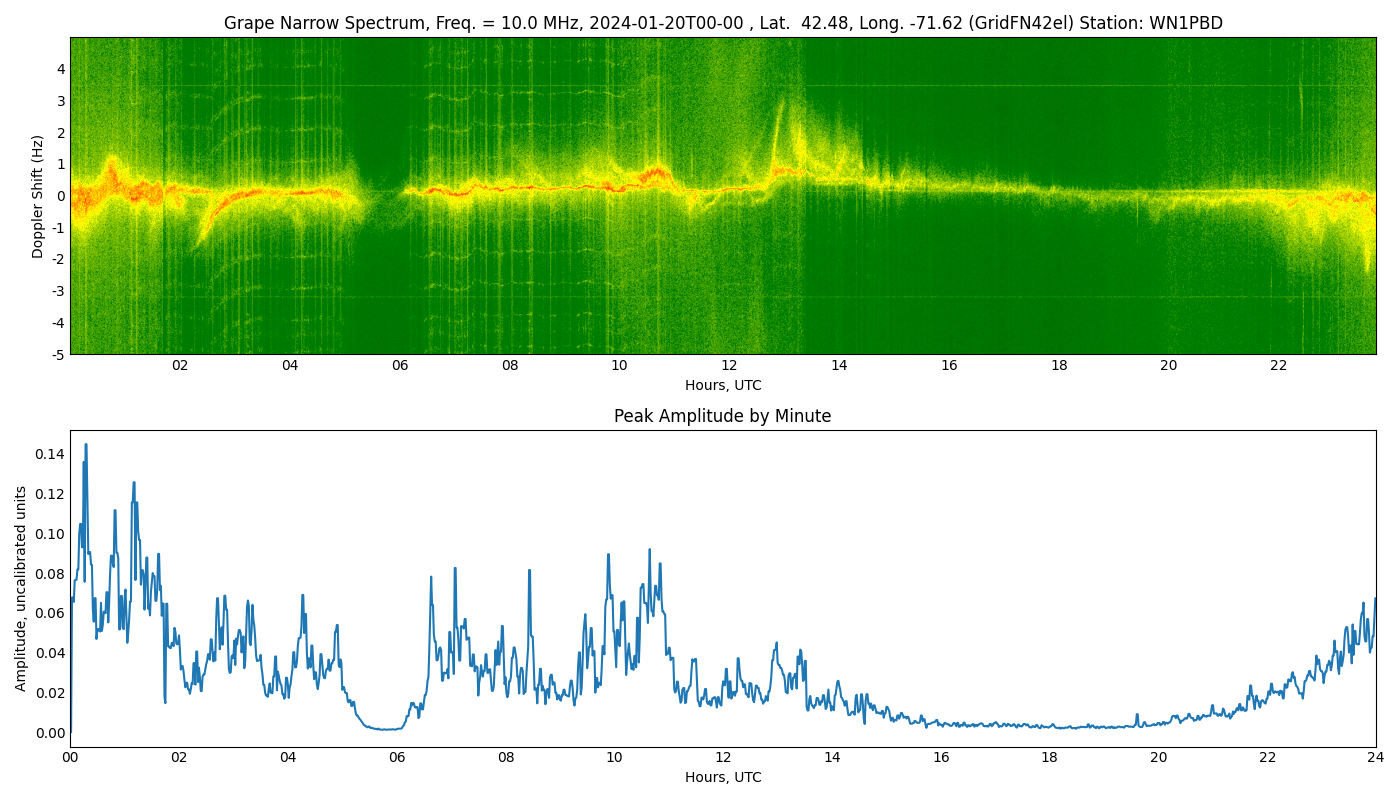
Task: Click the Grape Narrow Spectrum chart title
Action: tap(722, 23)
